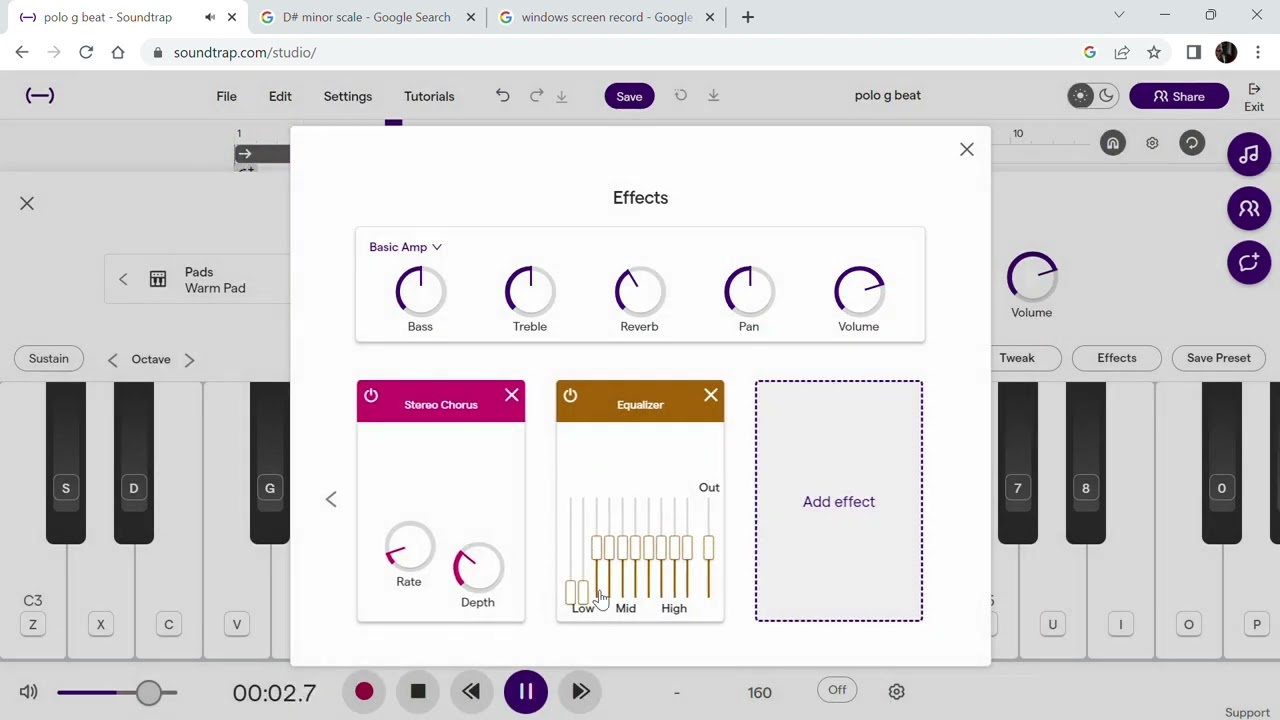Viewport: 1280px width, 720px height.
Task: Click the Soundtrap logo icon
Action: click(x=40, y=95)
